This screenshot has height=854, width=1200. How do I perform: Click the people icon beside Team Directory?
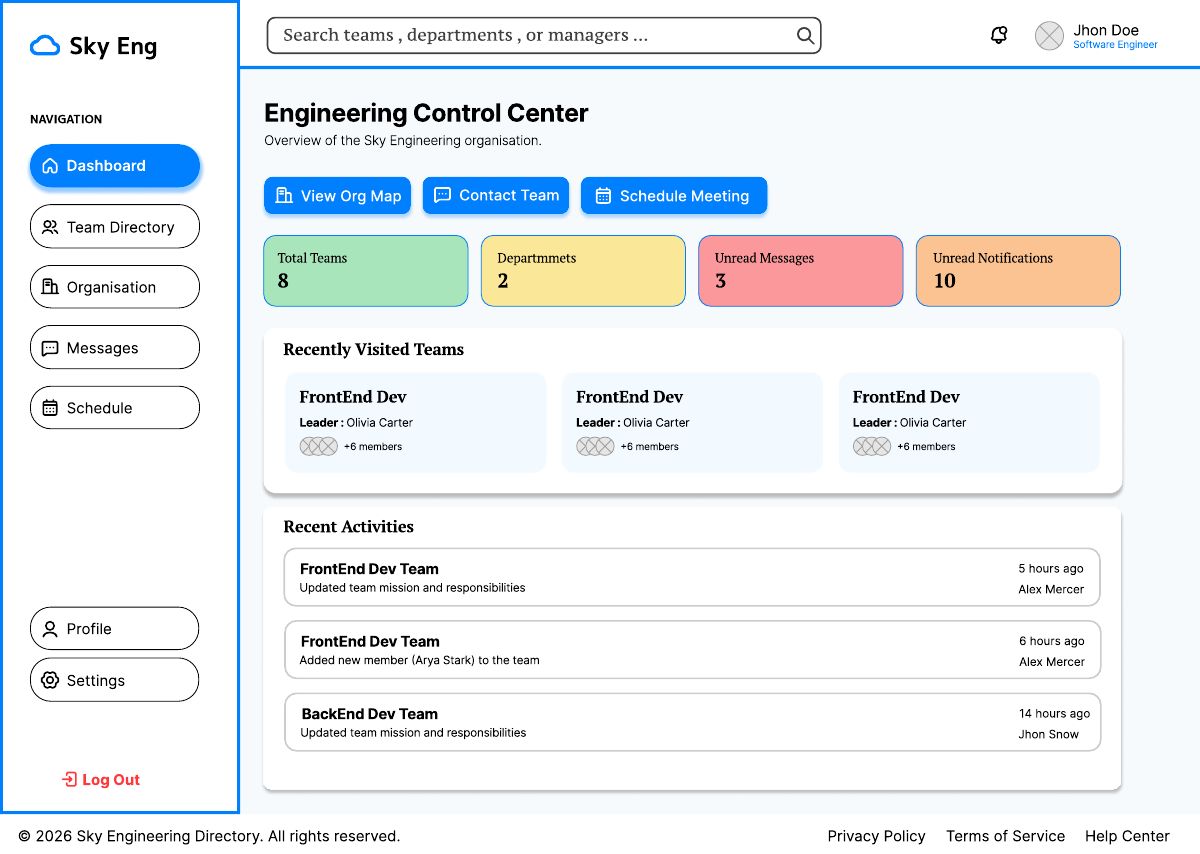(49, 227)
